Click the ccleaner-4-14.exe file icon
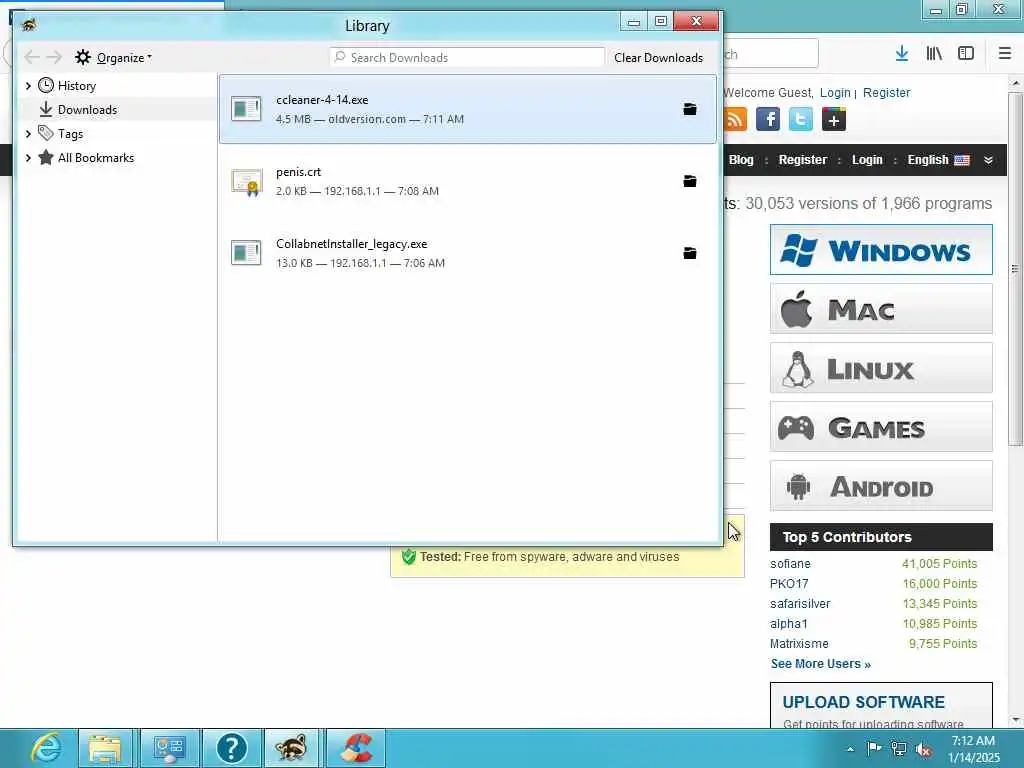This screenshot has height=768, width=1024. [x=246, y=109]
